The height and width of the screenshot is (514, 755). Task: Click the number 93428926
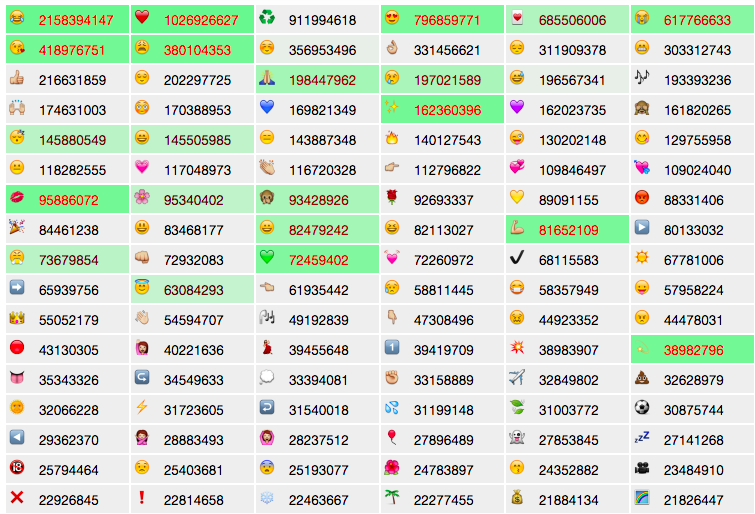tap(318, 200)
